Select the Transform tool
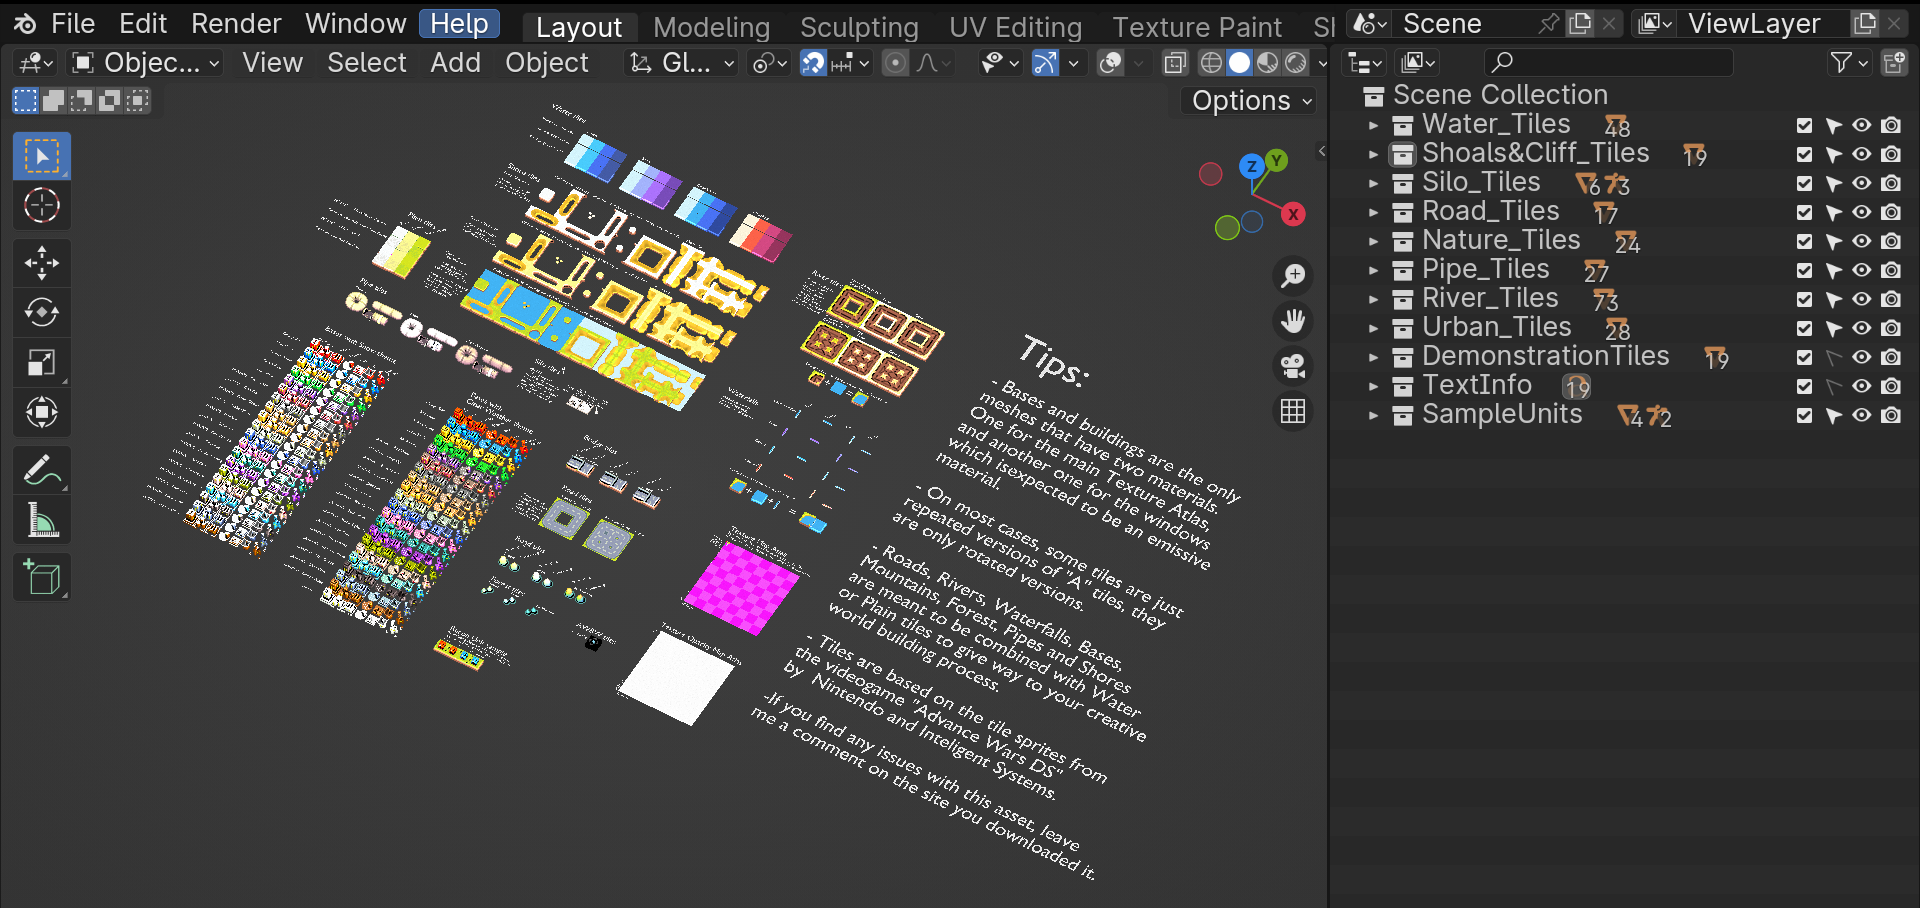 [42, 412]
